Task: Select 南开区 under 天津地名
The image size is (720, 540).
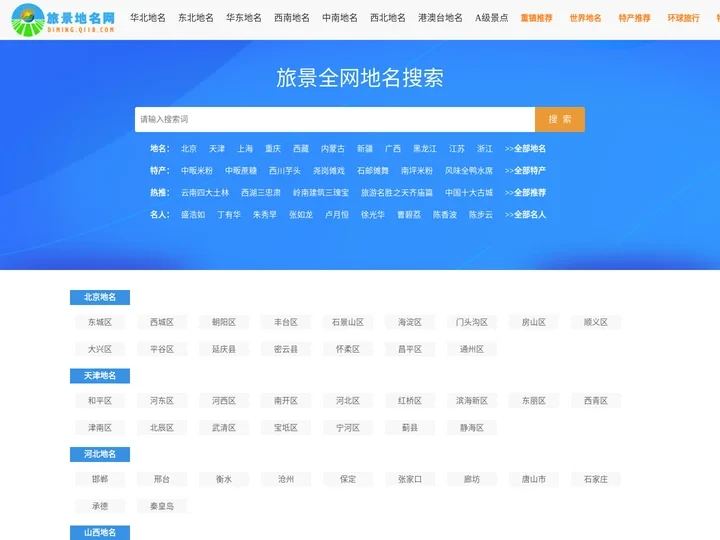Action: (x=286, y=401)
